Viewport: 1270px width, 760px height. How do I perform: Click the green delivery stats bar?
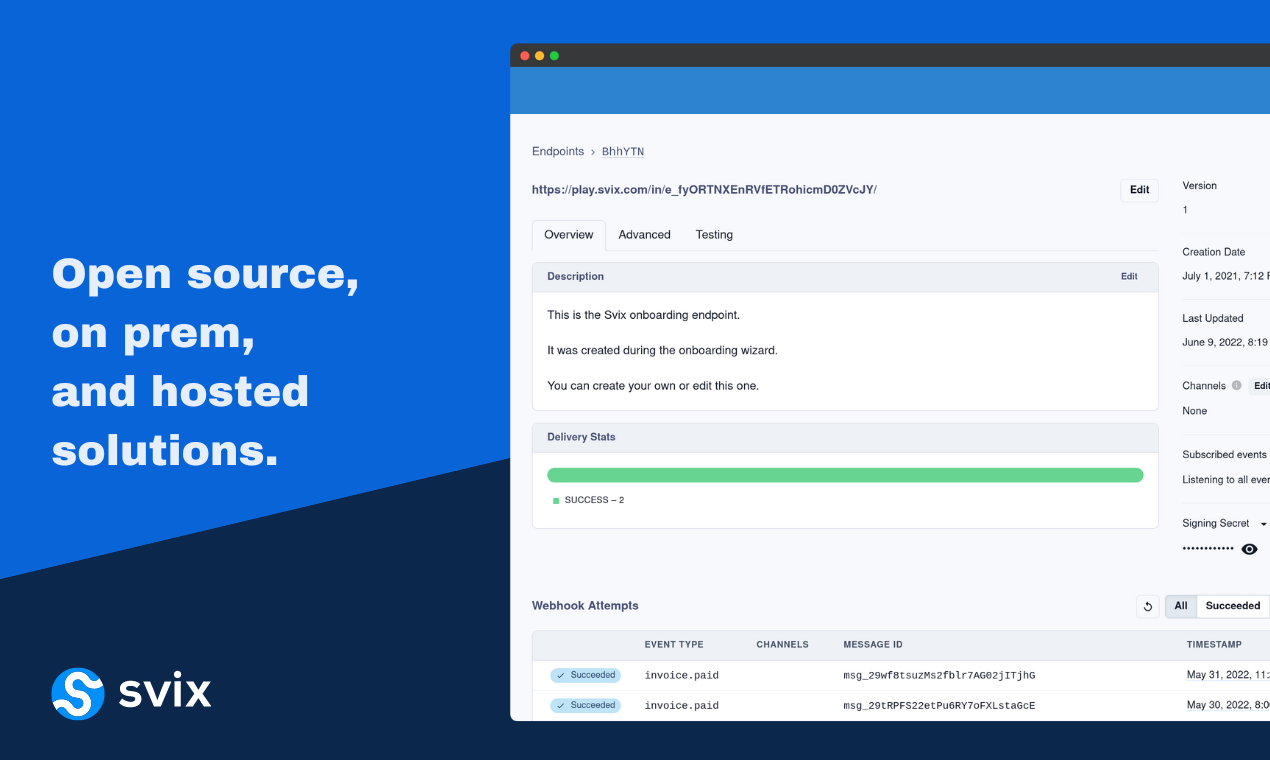tap(845, 475)
